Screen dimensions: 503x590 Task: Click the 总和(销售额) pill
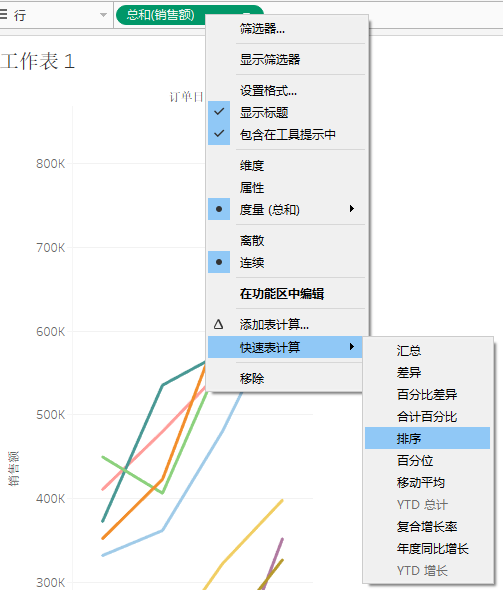161,15
